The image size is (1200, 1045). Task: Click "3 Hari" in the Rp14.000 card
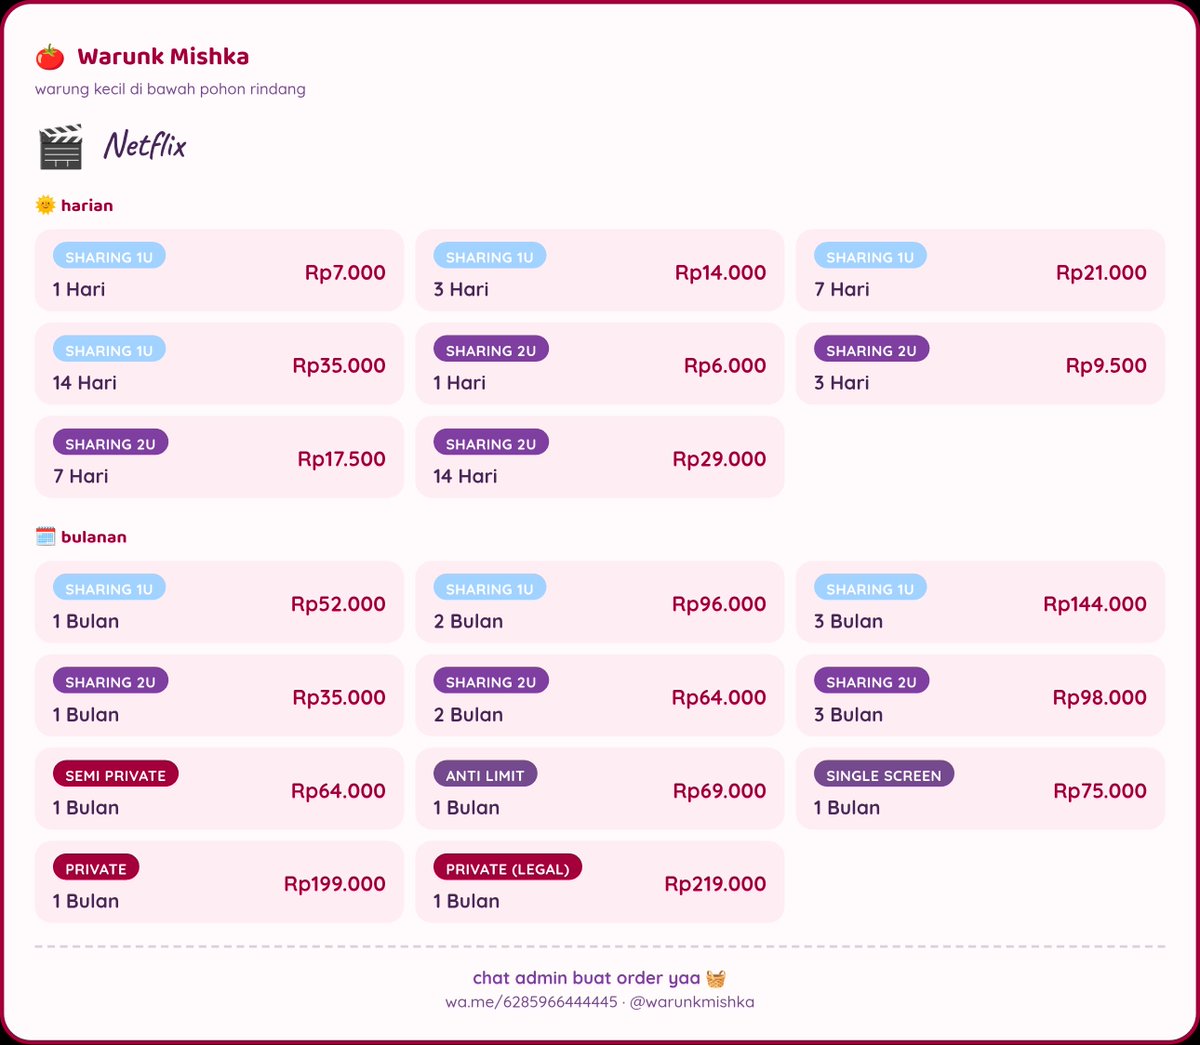point(461,289)
